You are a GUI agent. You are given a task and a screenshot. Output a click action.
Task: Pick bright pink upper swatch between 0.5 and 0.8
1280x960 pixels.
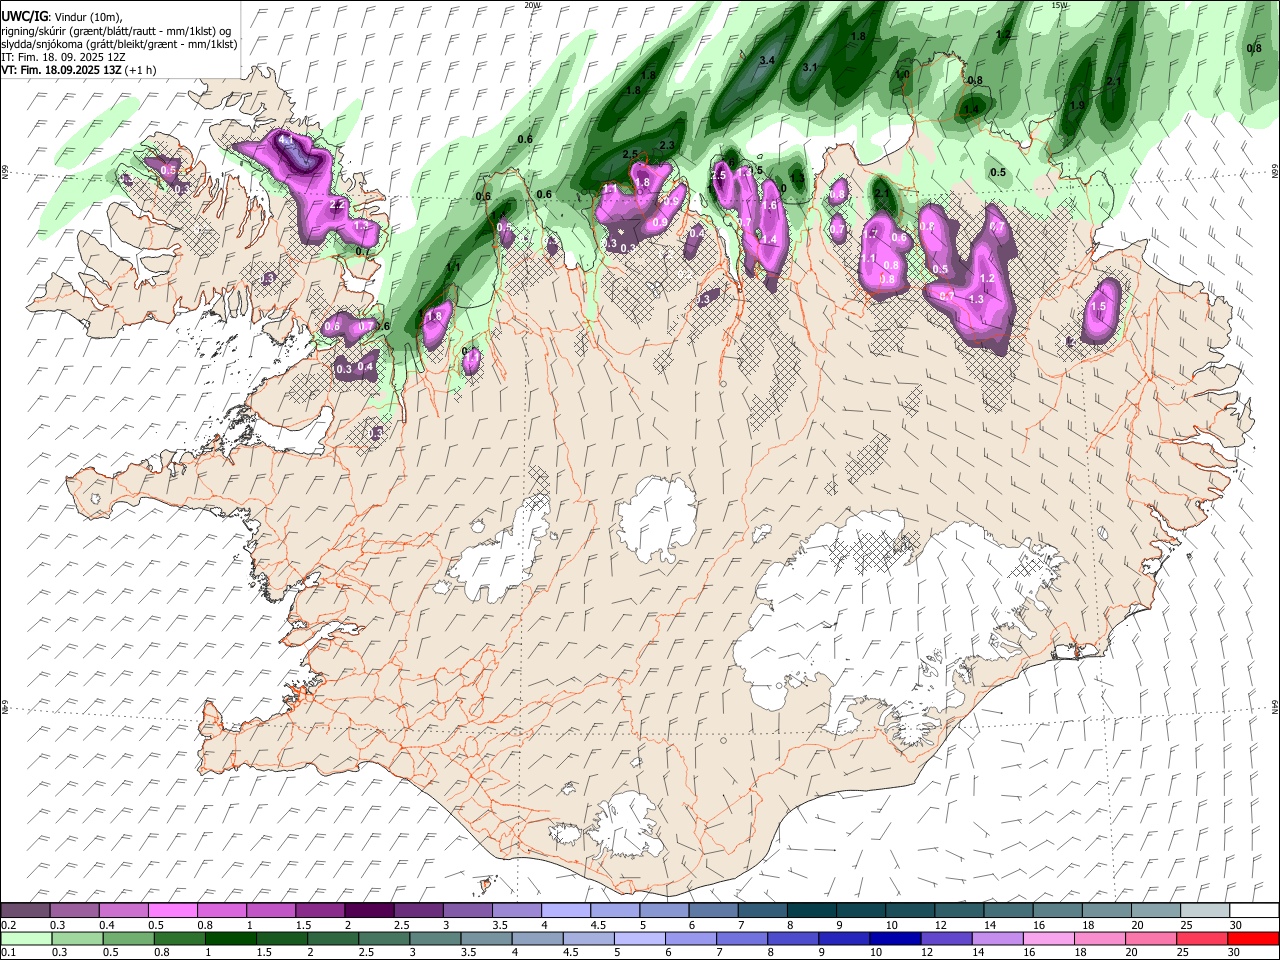pos(172,911)
